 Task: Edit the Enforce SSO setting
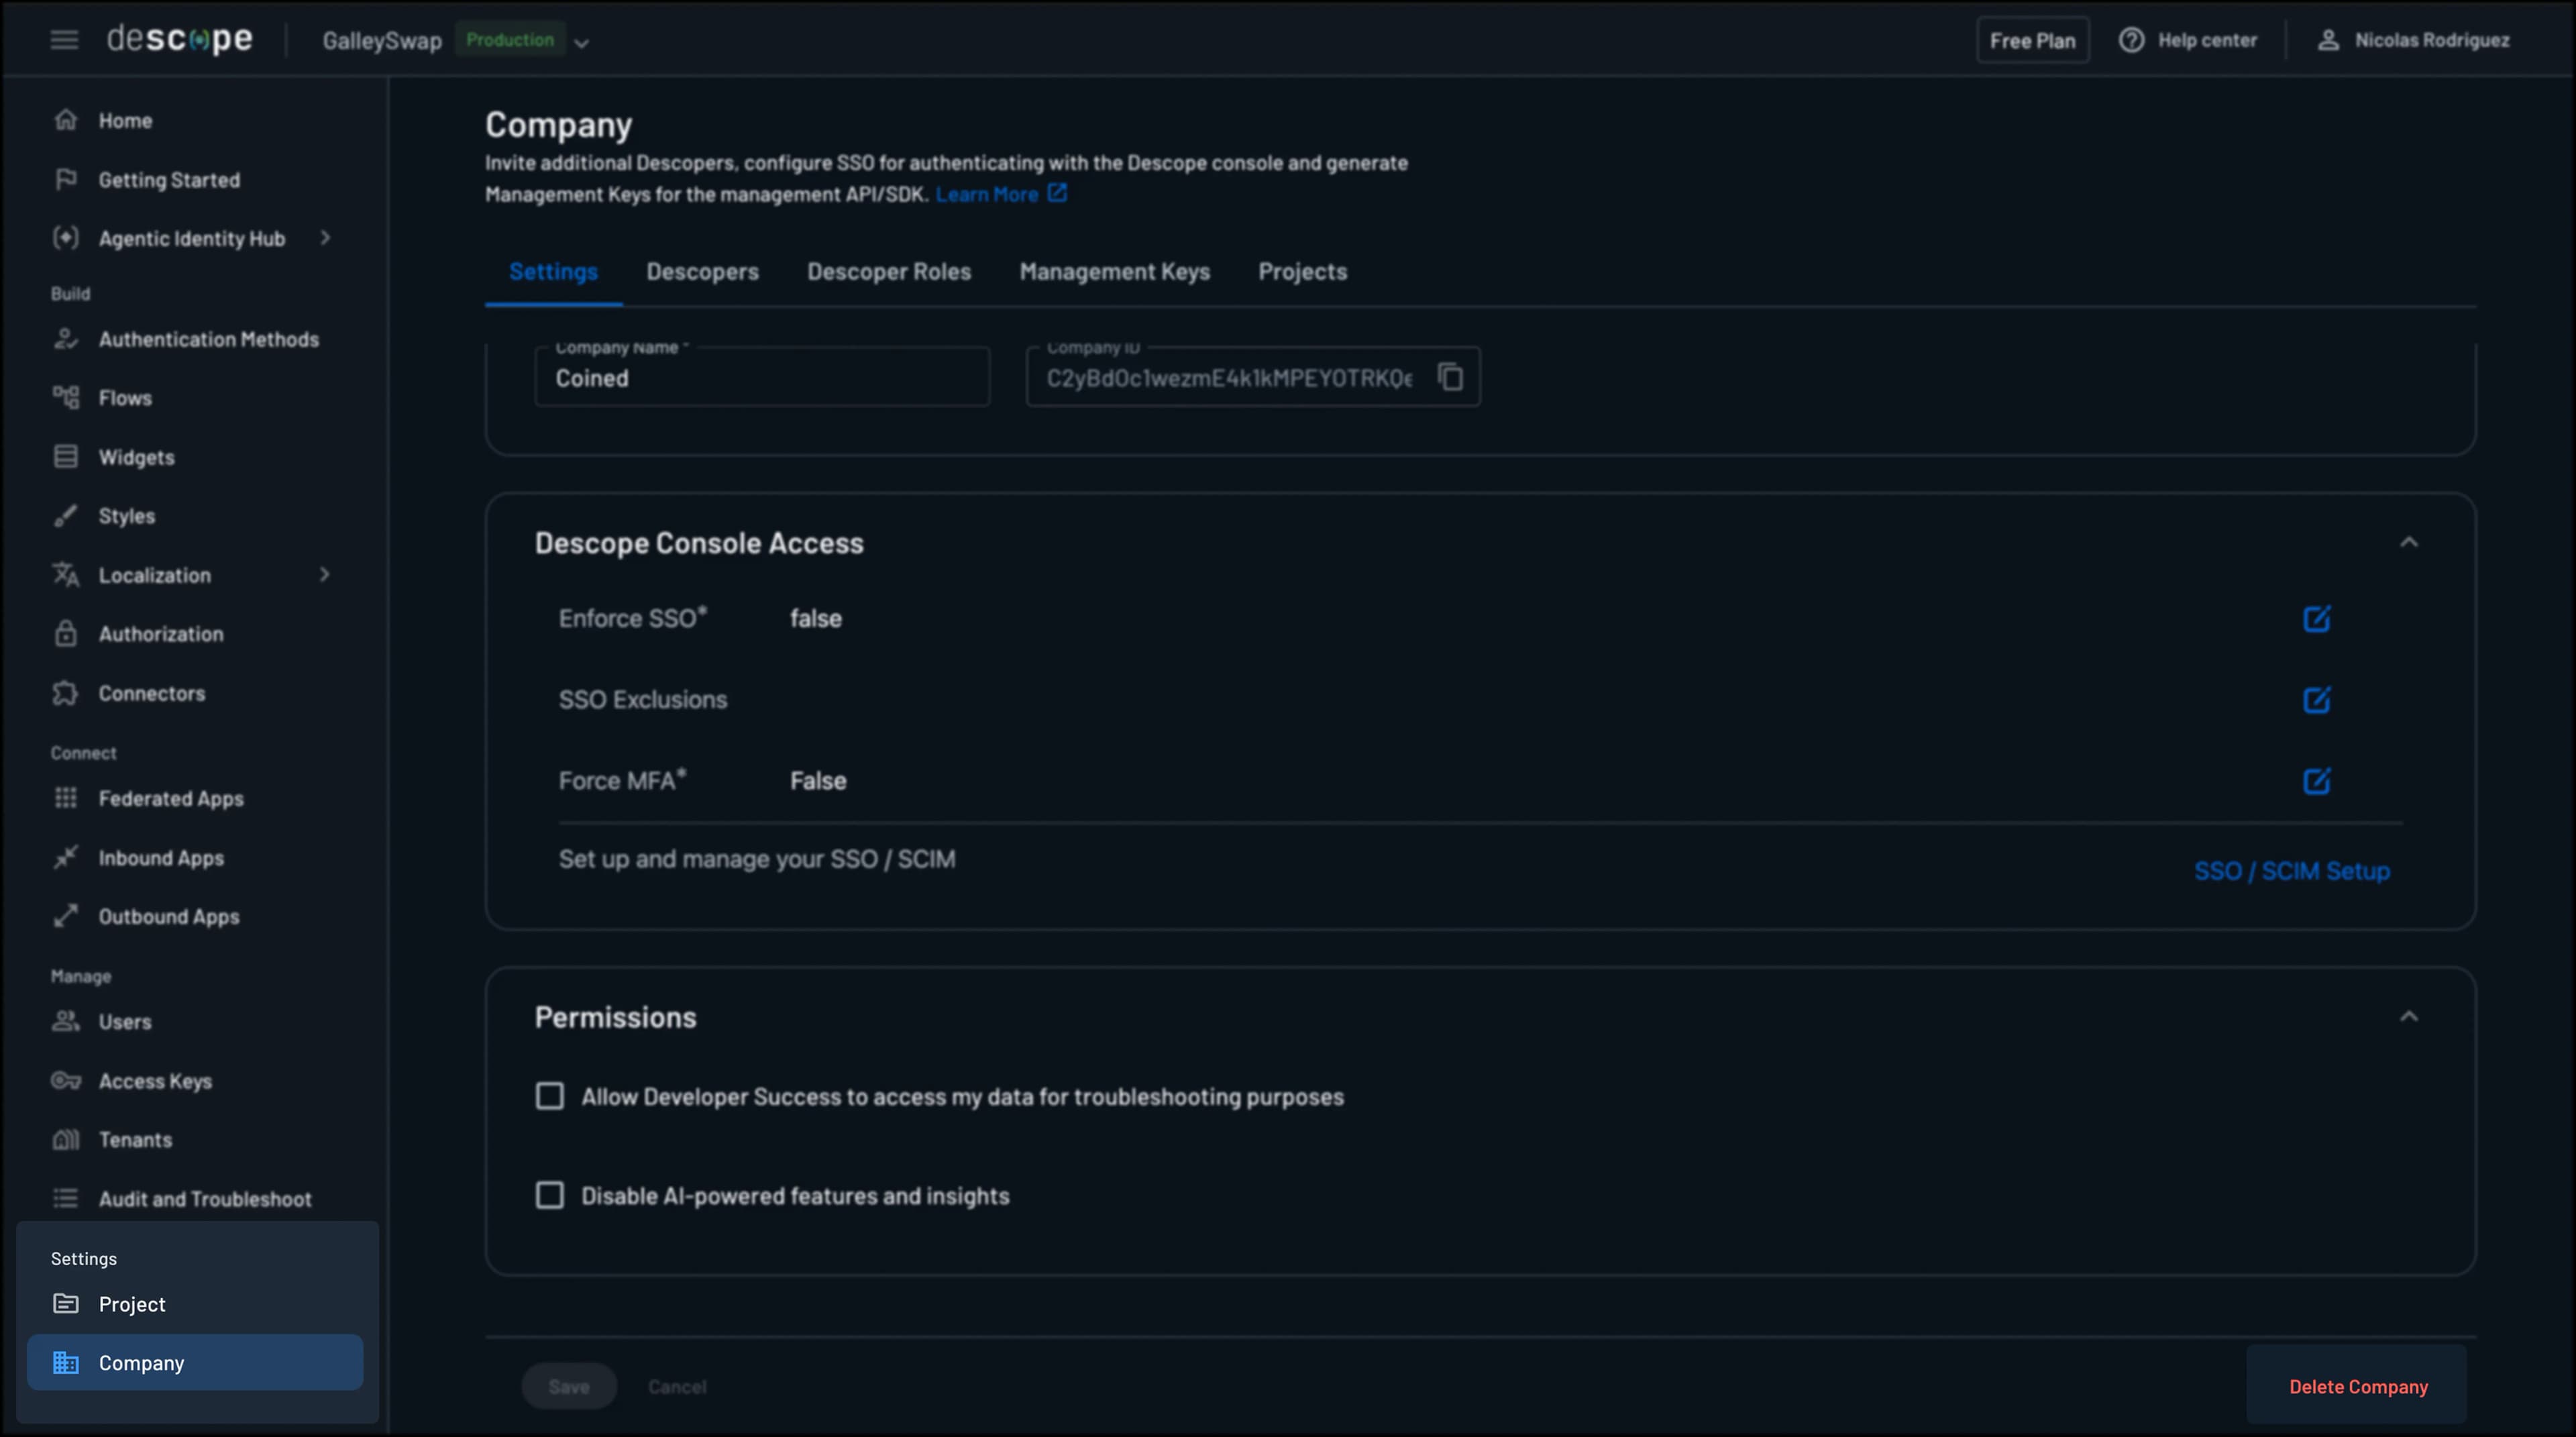click(x=2316, y=619)
